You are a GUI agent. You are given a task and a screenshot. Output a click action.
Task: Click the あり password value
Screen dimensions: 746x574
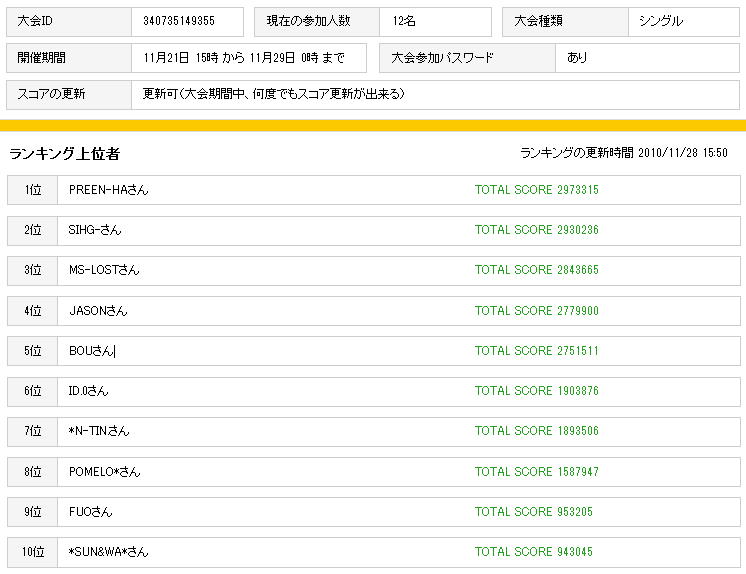577,58
